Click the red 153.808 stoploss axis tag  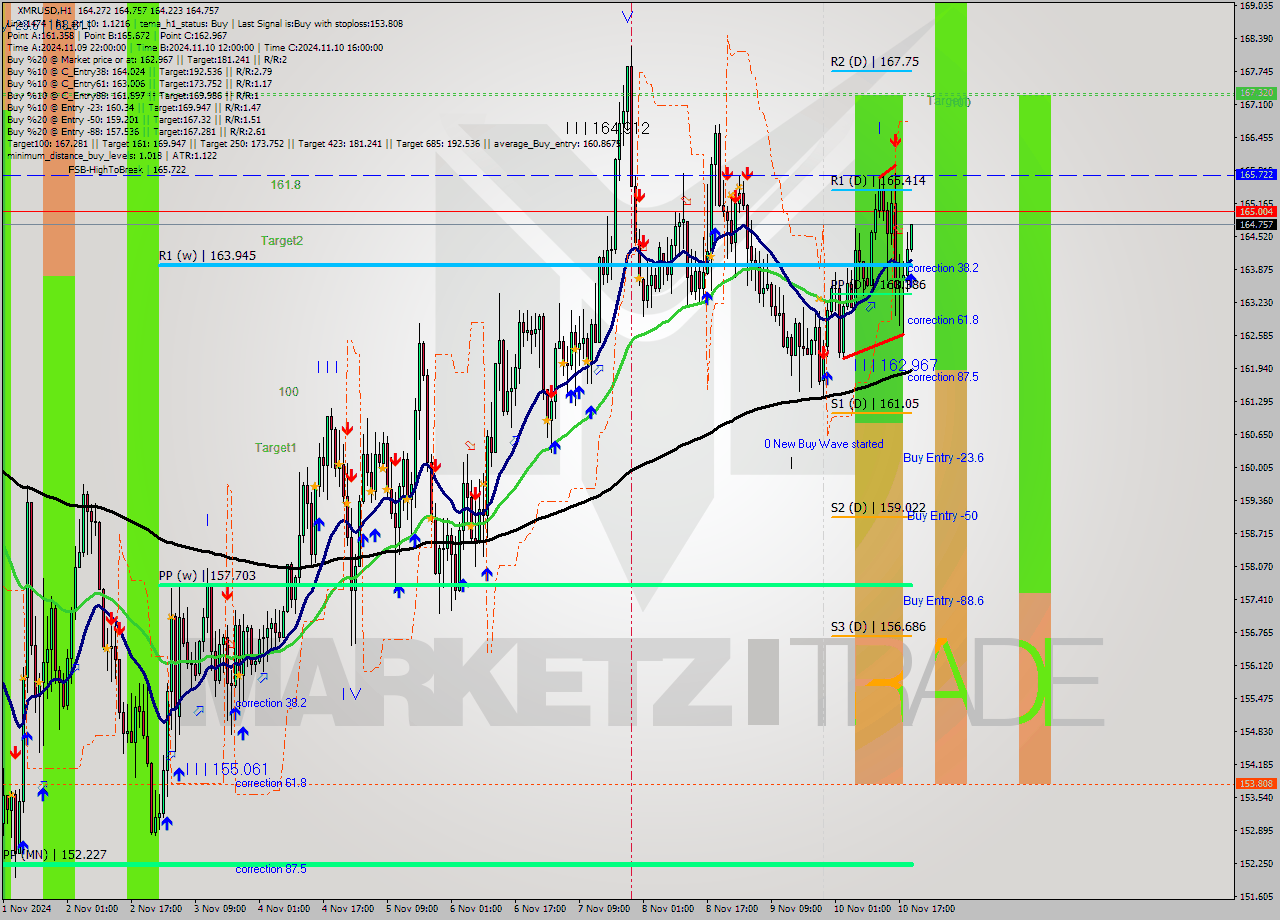coord(1256,784)
